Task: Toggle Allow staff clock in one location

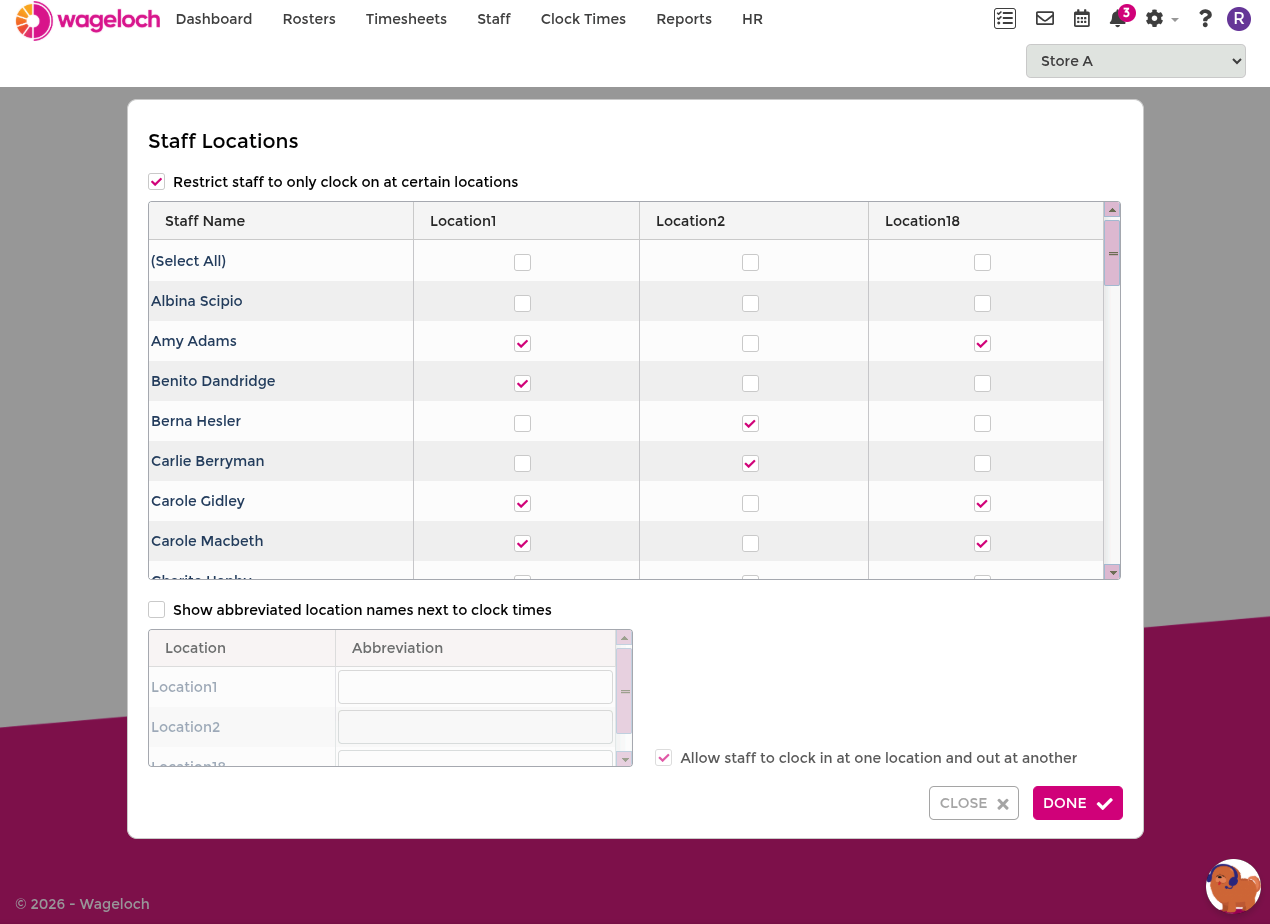Action: click(x=663, y=758)
